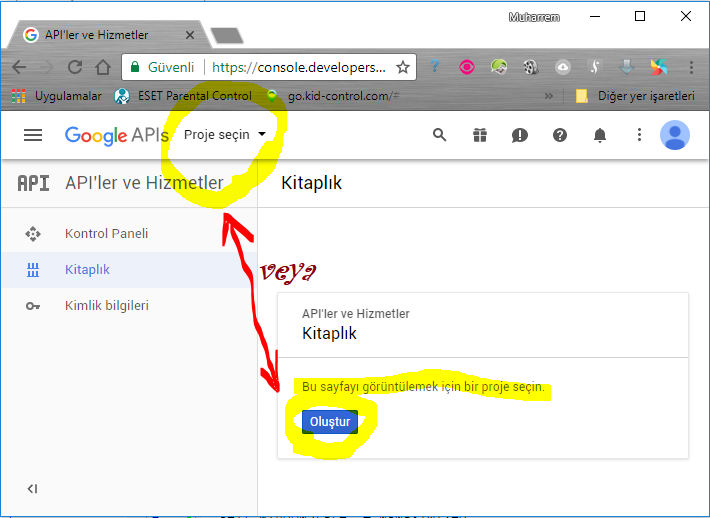
Task: Click the API logo icon in sidebar header
Action: point(34,183)
